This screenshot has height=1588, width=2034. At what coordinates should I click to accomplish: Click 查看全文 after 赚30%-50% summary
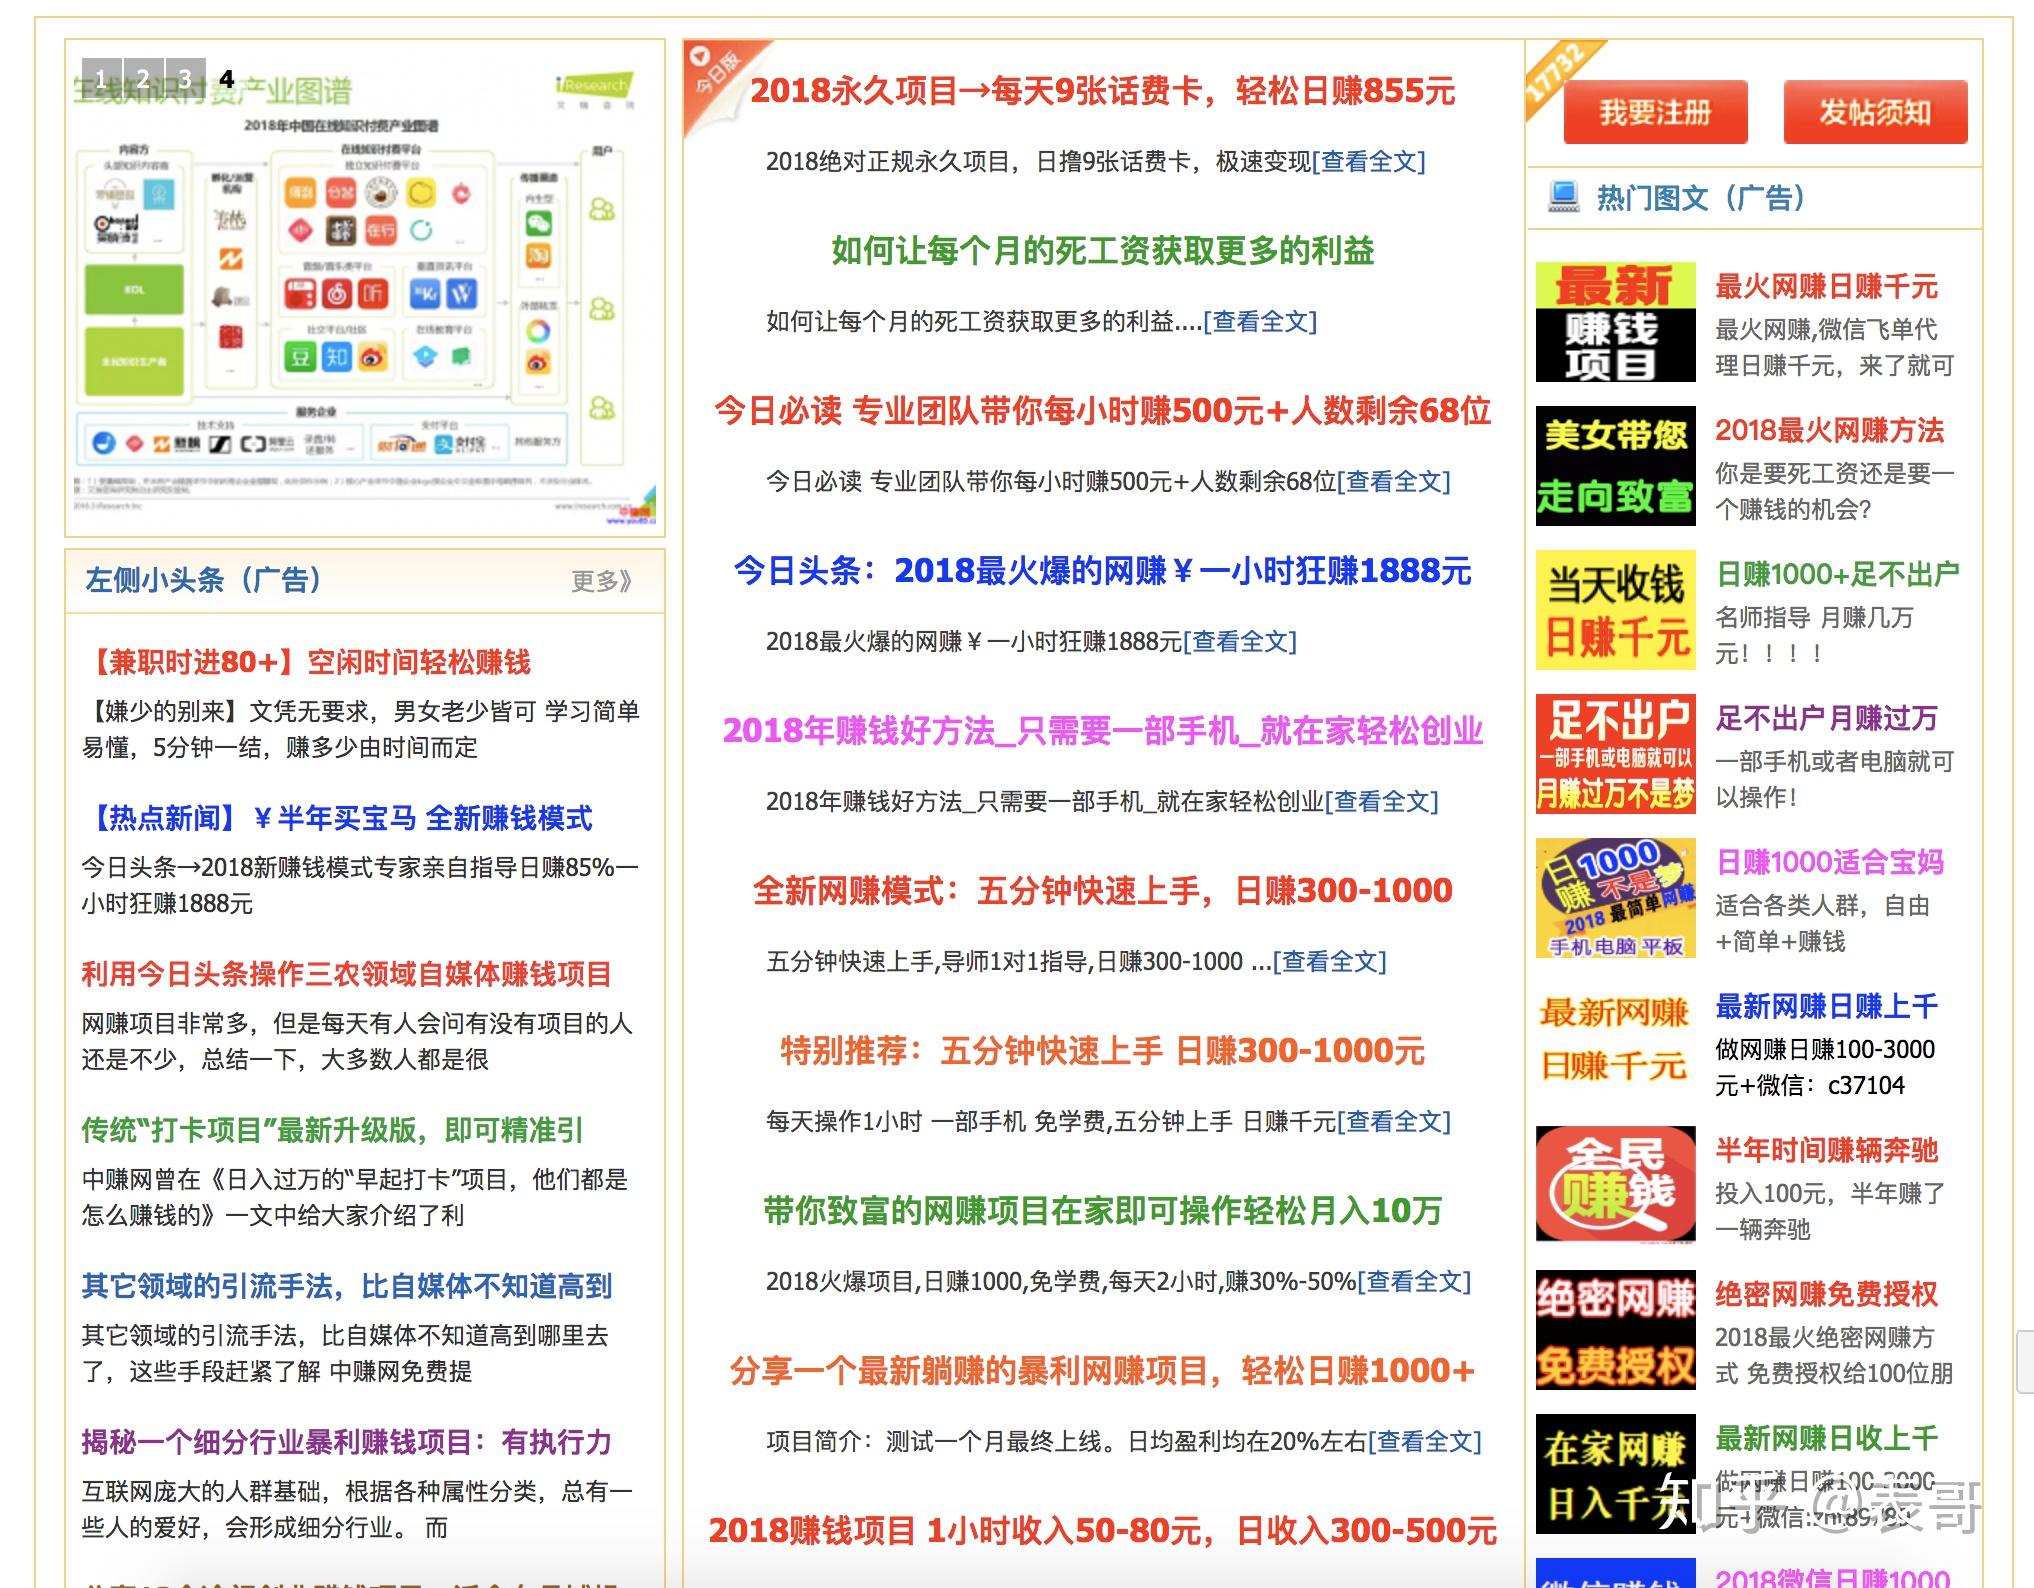(x=1414, y=1282)
